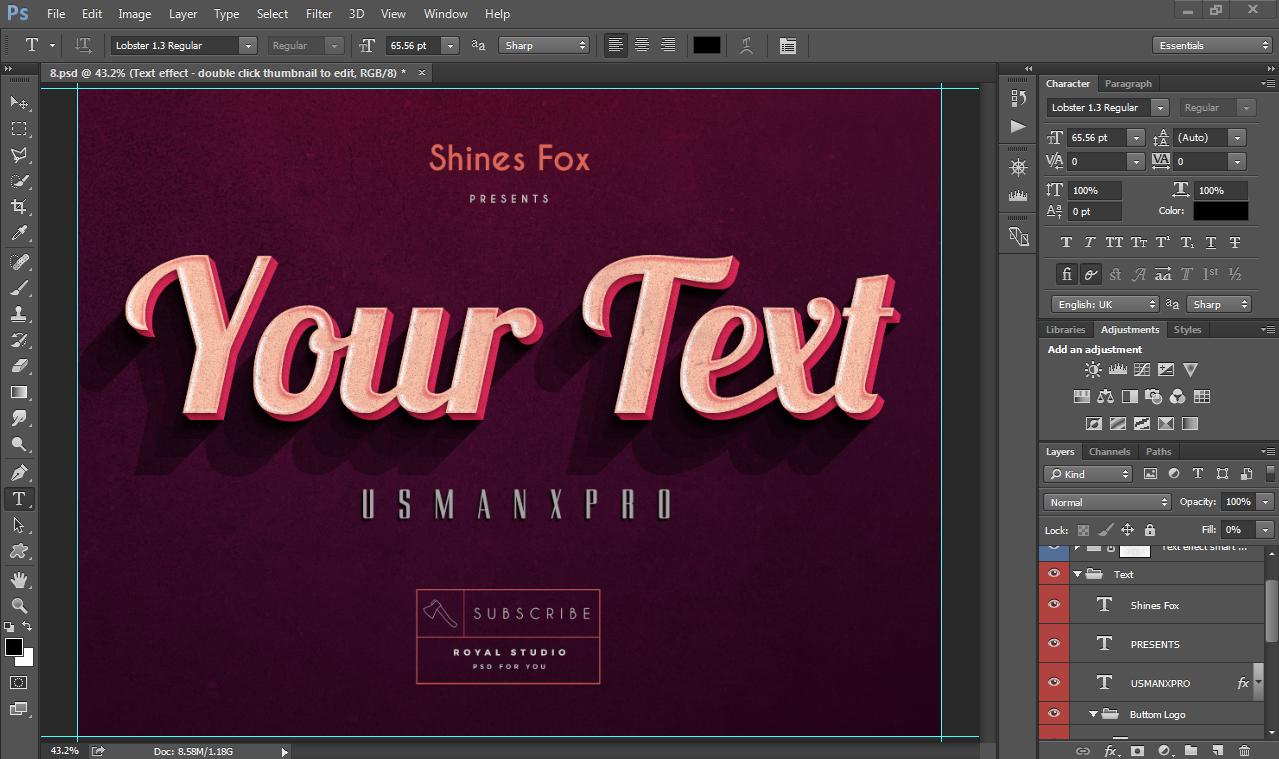
Task: Select the Move tool
Action: [x=18, y=102]
